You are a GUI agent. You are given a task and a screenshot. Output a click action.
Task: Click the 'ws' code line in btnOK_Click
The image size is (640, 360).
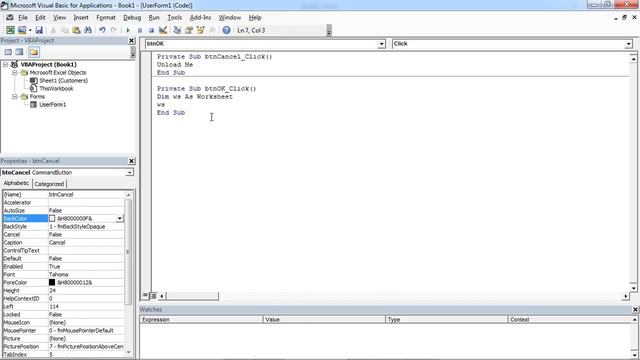pos(161,104)
